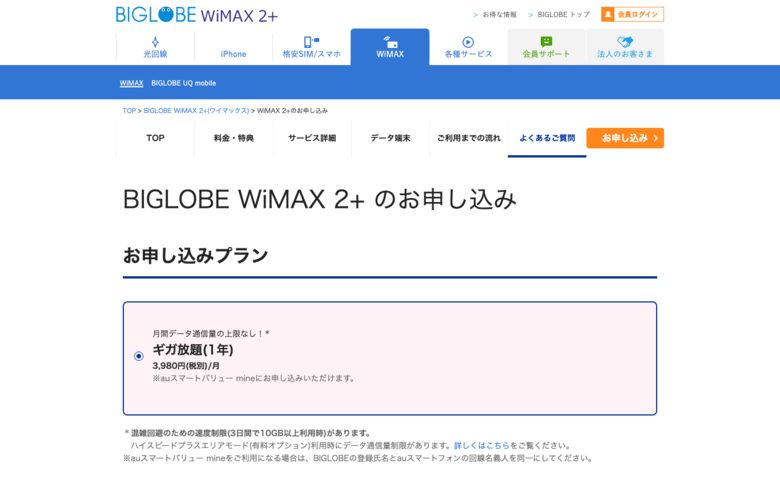This screenshot has height=480, width=780.
Task: Open the 料金・特典 menu item
Action: click(x=234, y=138)
